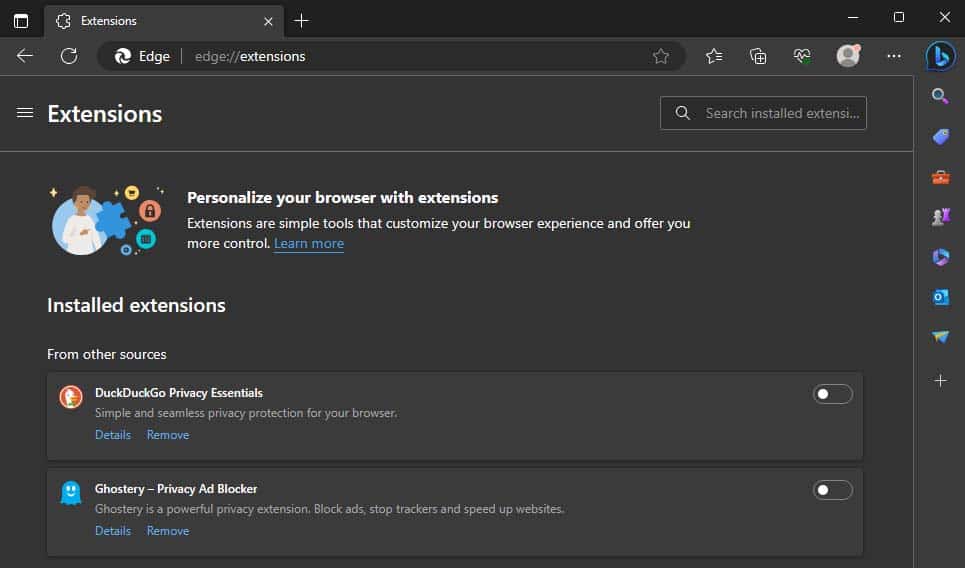This screenshot has height=568, width=965.
Task: Customize sidebar with plus icon
Action: coord(940,381)
